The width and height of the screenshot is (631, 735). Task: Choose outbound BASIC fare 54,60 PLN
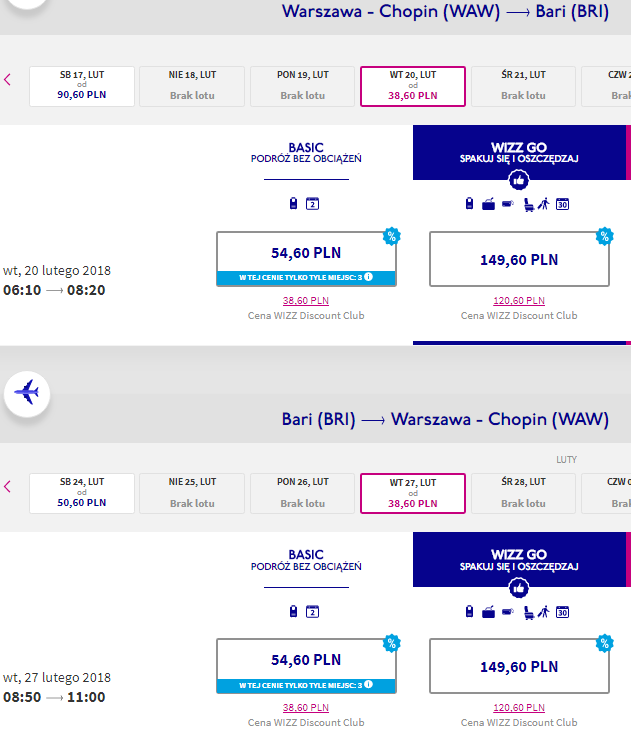[x=306, y=259]
